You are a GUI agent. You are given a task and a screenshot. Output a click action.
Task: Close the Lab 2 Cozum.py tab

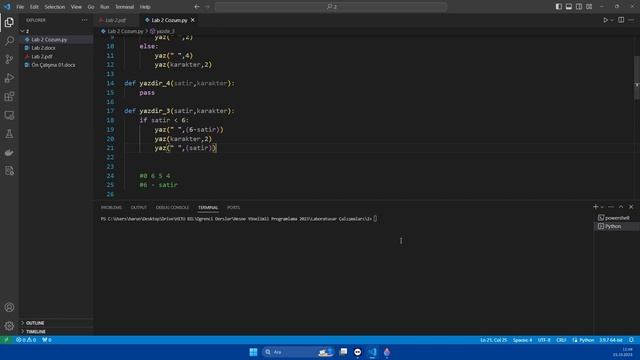coord(193,20)
